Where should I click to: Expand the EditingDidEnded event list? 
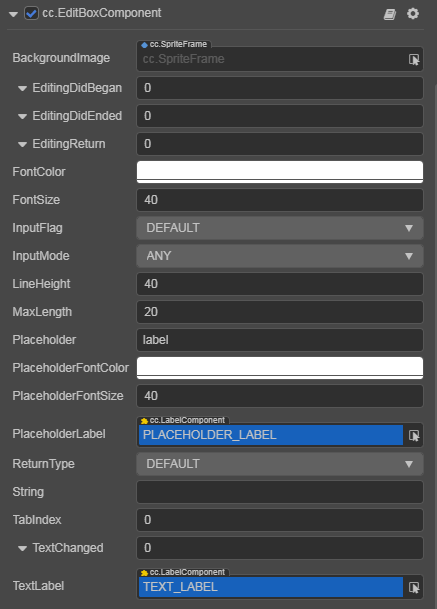(x=22, y=117)
